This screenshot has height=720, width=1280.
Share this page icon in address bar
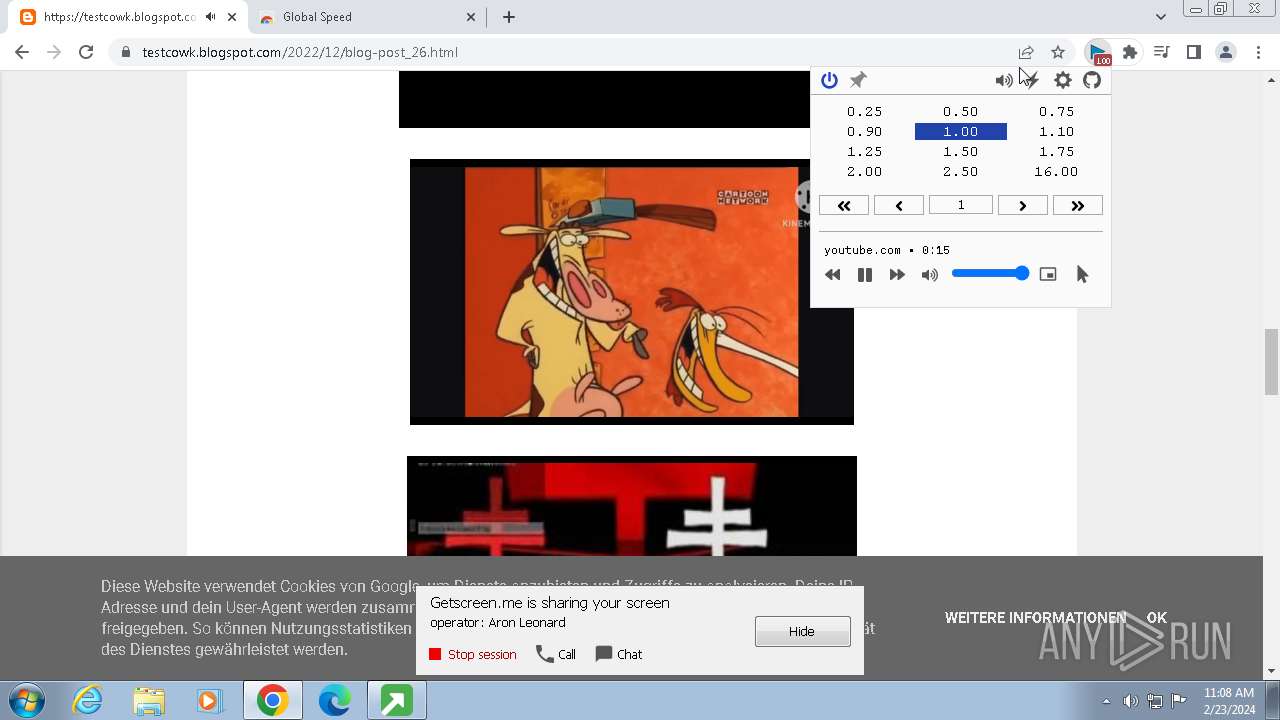(x=1026, y=52)
